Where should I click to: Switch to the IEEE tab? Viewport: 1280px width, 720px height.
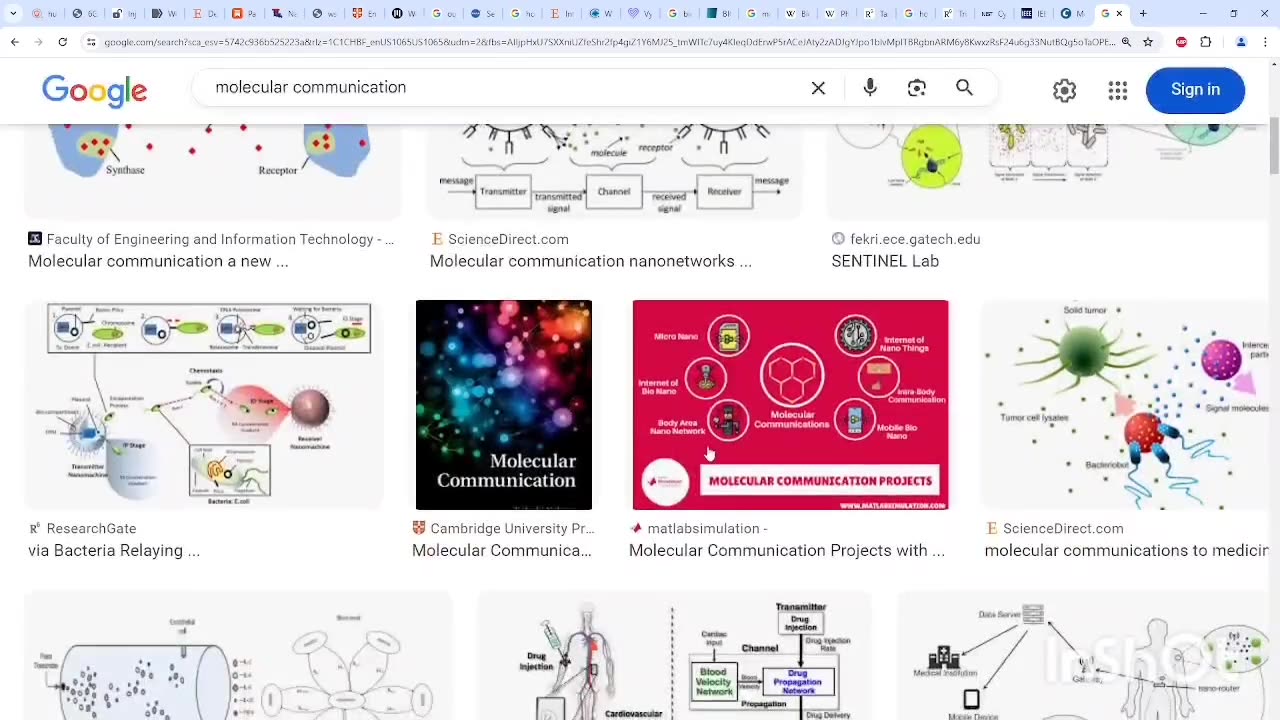pos(1034,13)
